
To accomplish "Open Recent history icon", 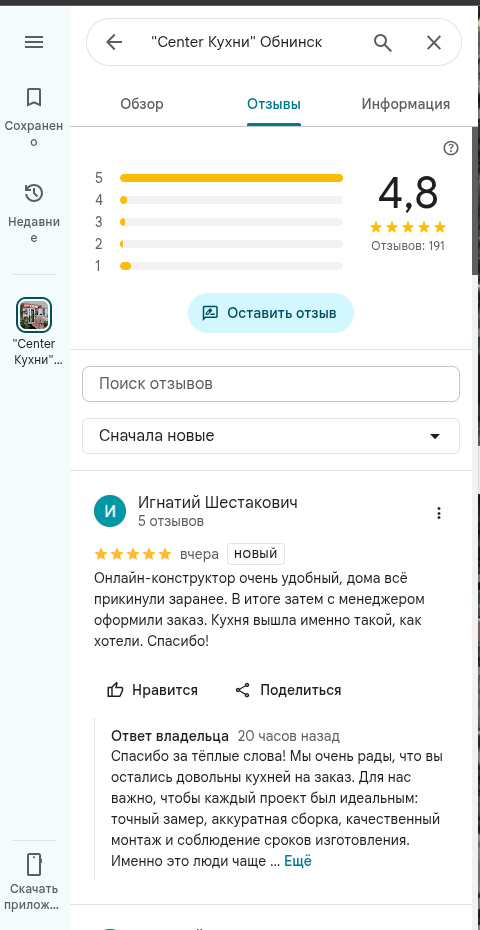I will (x=34, y=193).
